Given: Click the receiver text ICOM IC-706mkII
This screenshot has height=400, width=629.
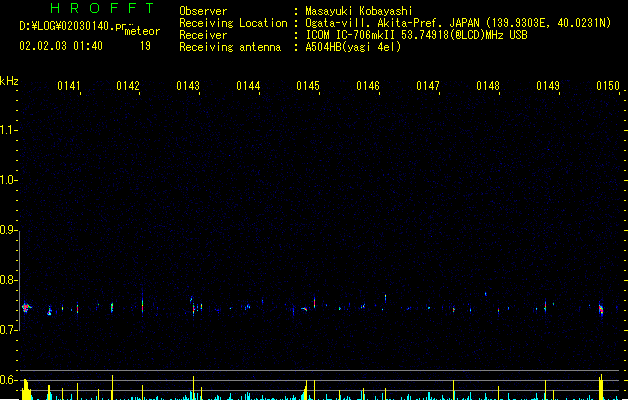Looking at the screenshot, I should coord(350,35).
